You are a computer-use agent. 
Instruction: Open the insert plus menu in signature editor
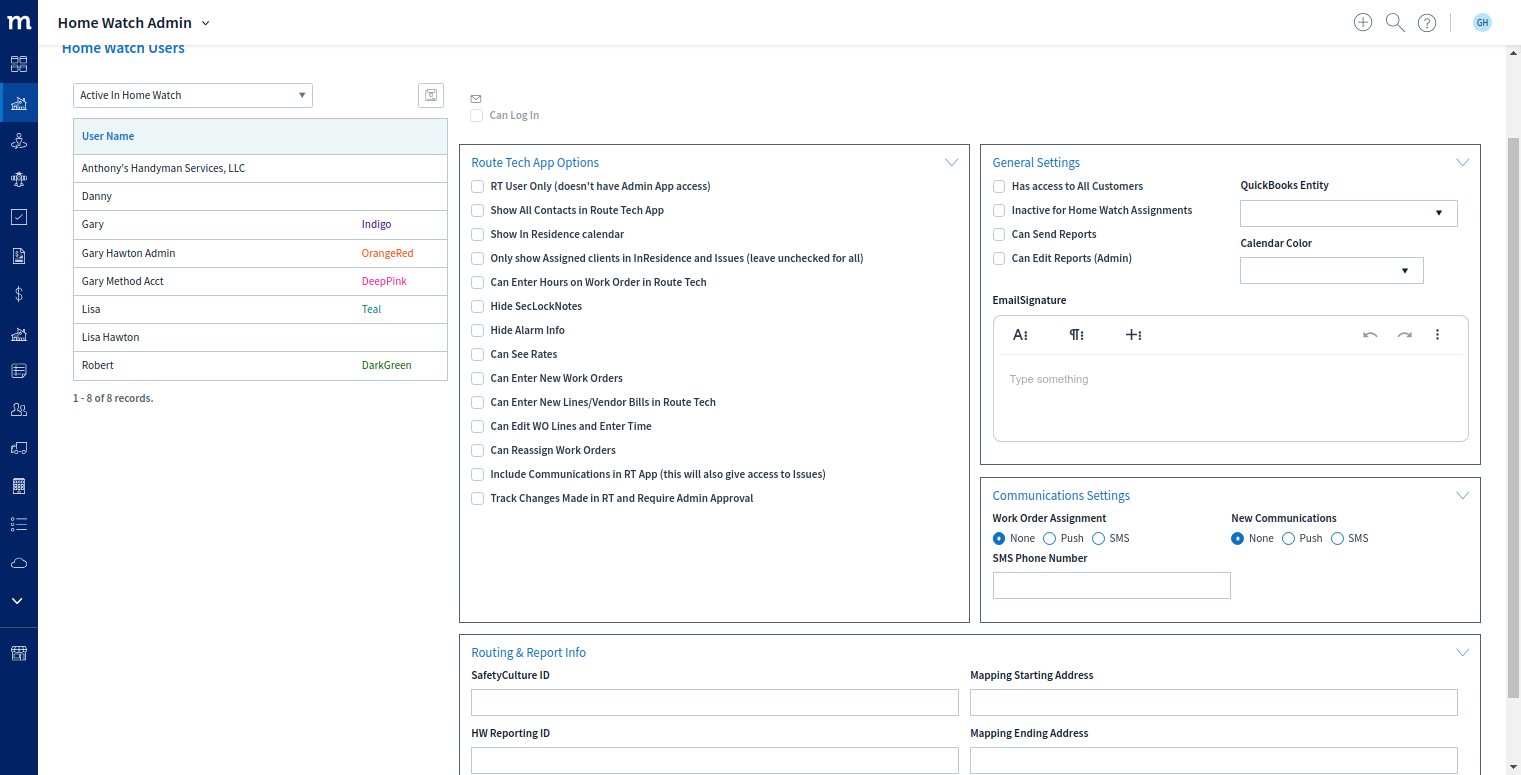click(x=1134, y=335)
